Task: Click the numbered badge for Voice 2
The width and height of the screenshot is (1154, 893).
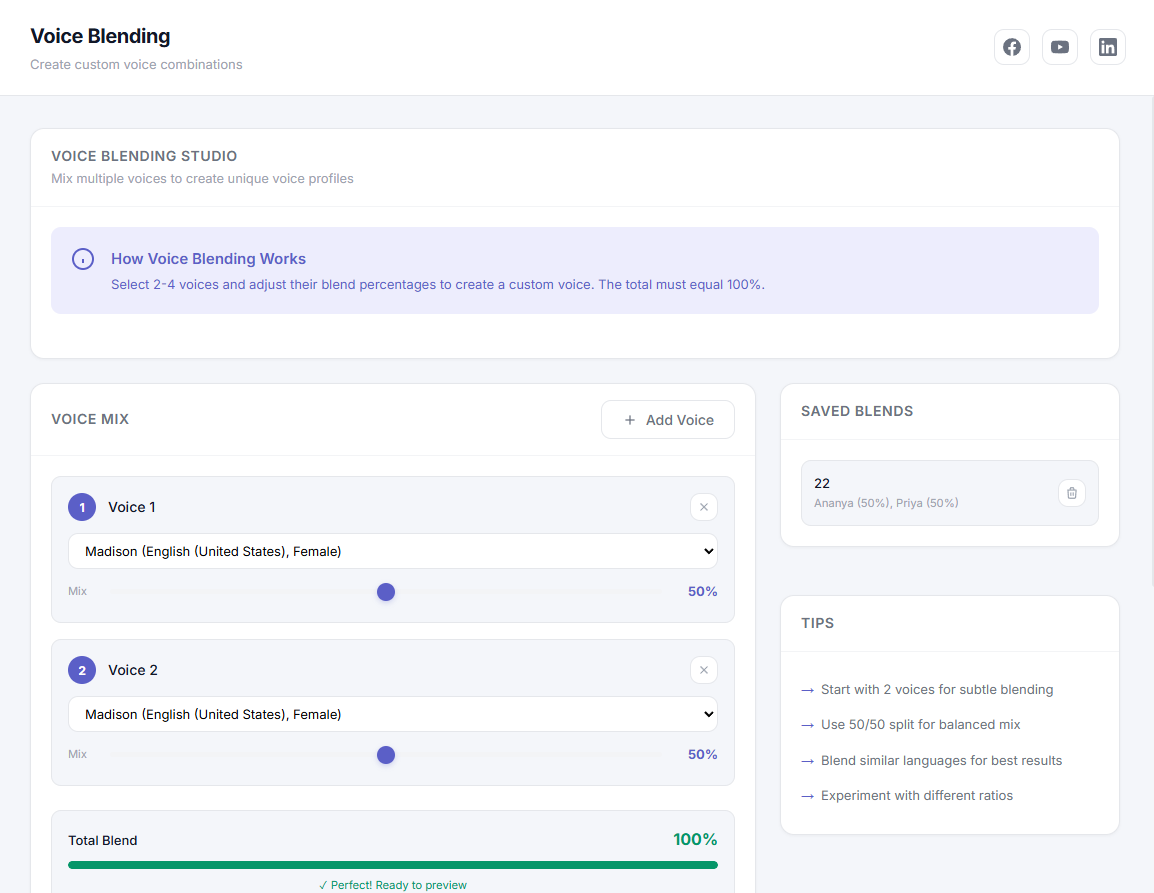Action: coord(82,670)
